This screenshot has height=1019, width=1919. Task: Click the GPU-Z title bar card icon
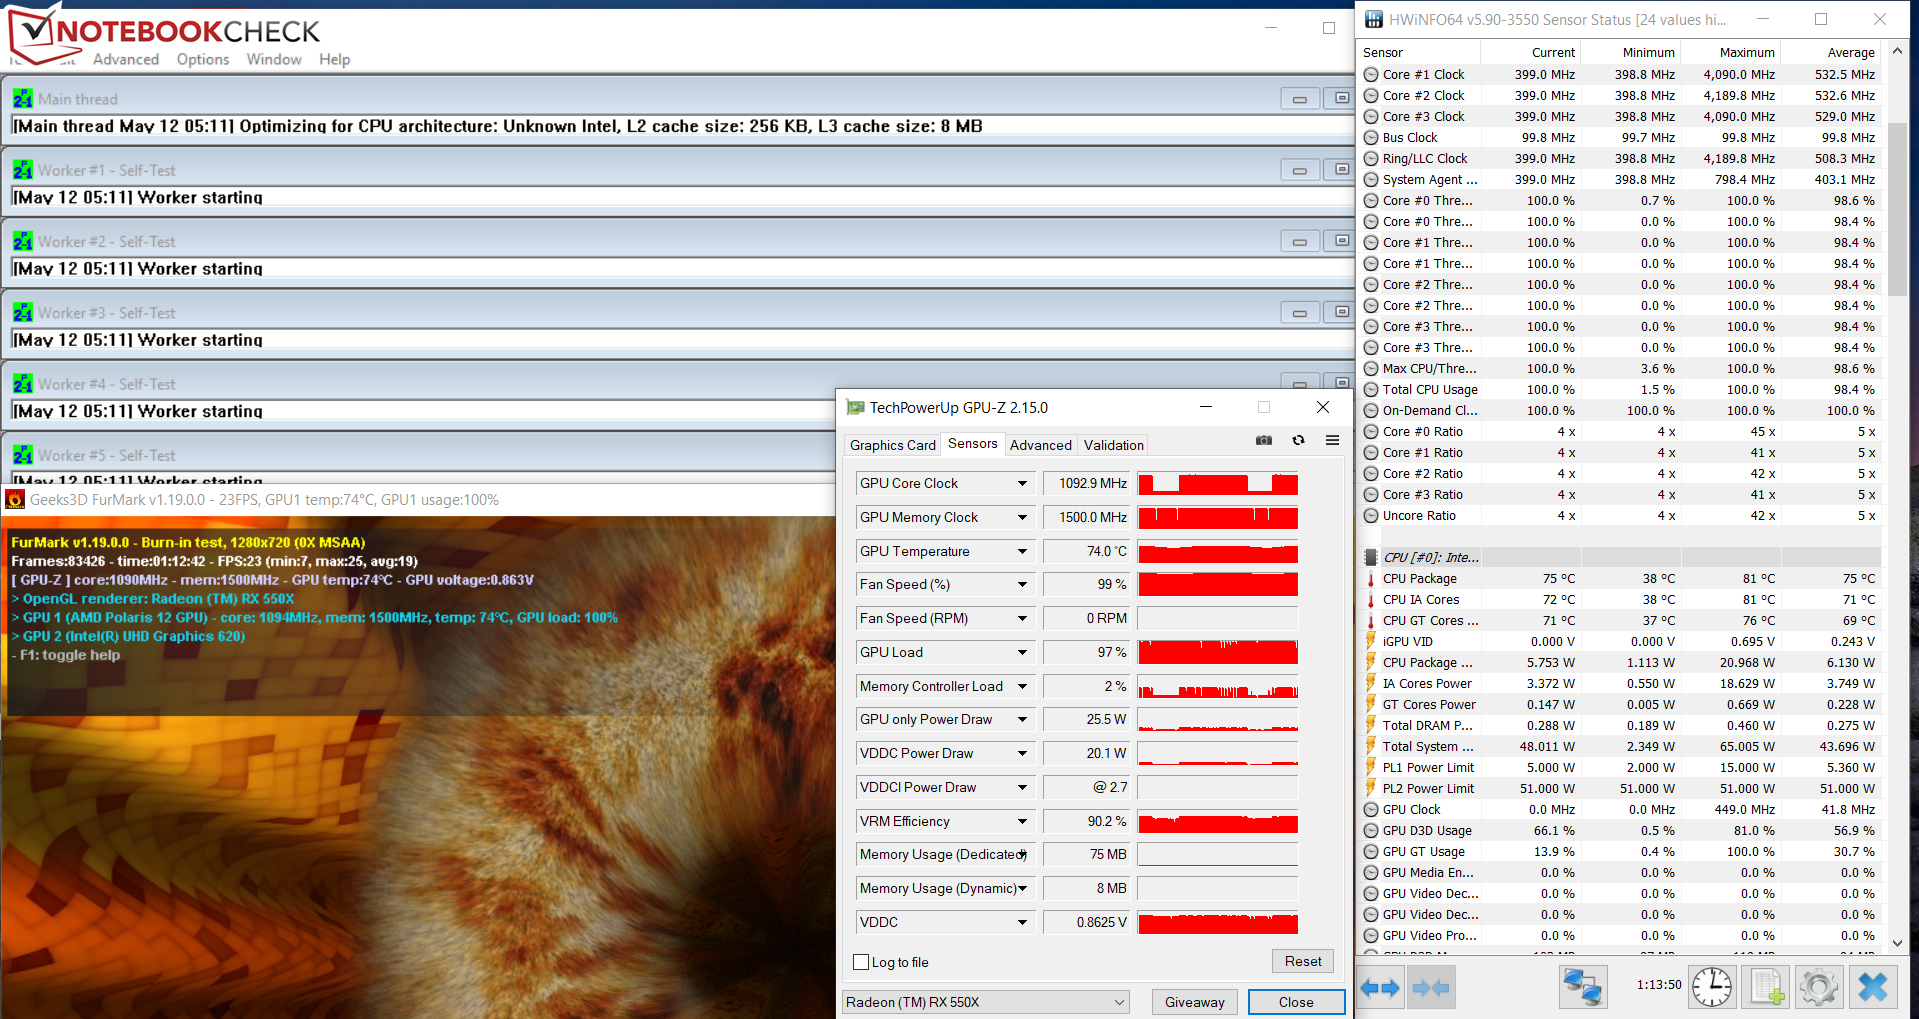coord(855,407)
